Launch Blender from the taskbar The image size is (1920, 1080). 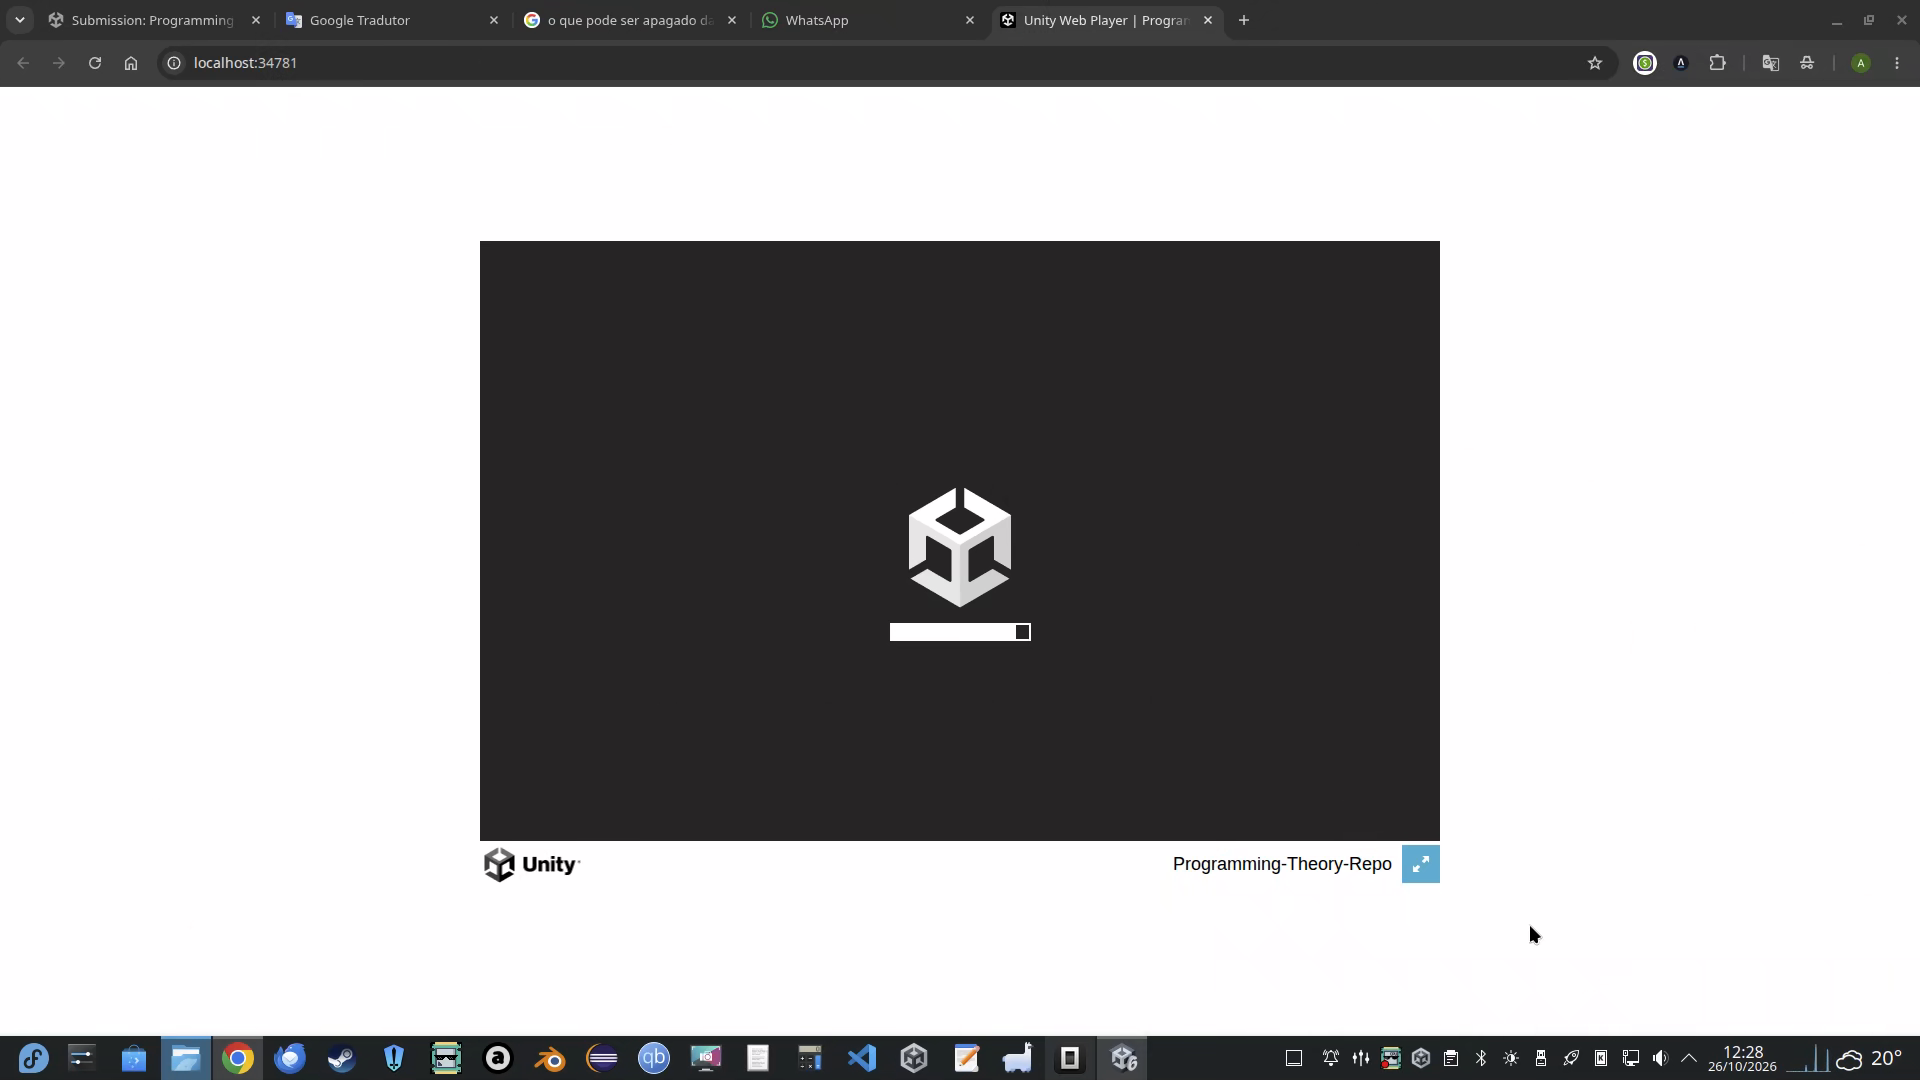(550, 1058)
